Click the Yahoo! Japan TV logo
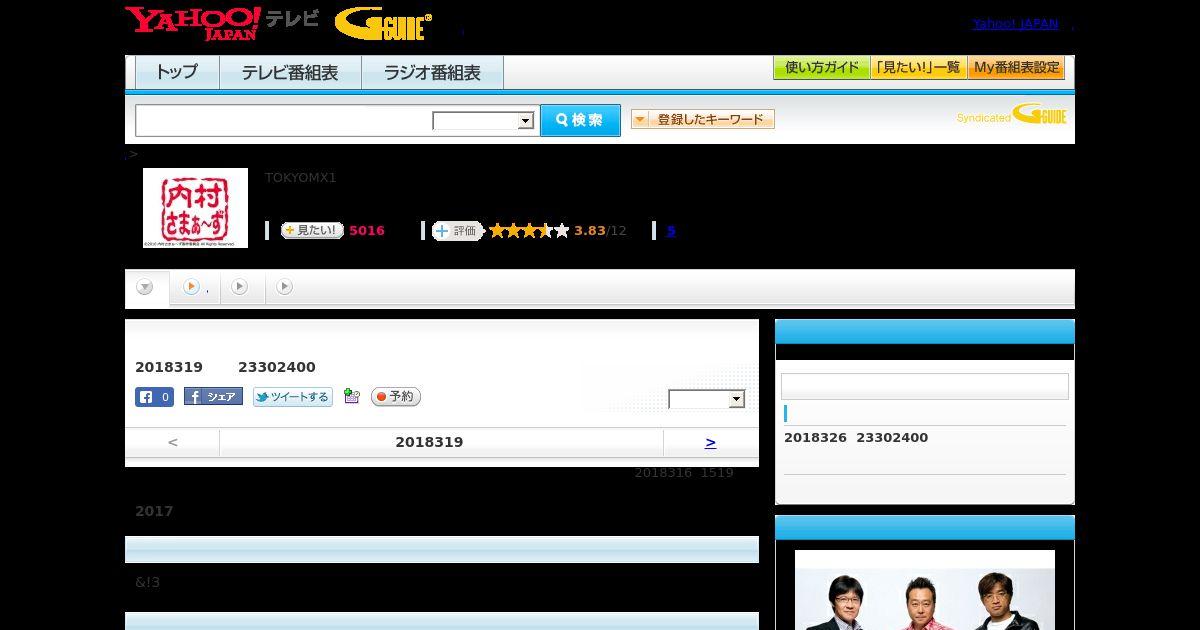 [222, 22]
